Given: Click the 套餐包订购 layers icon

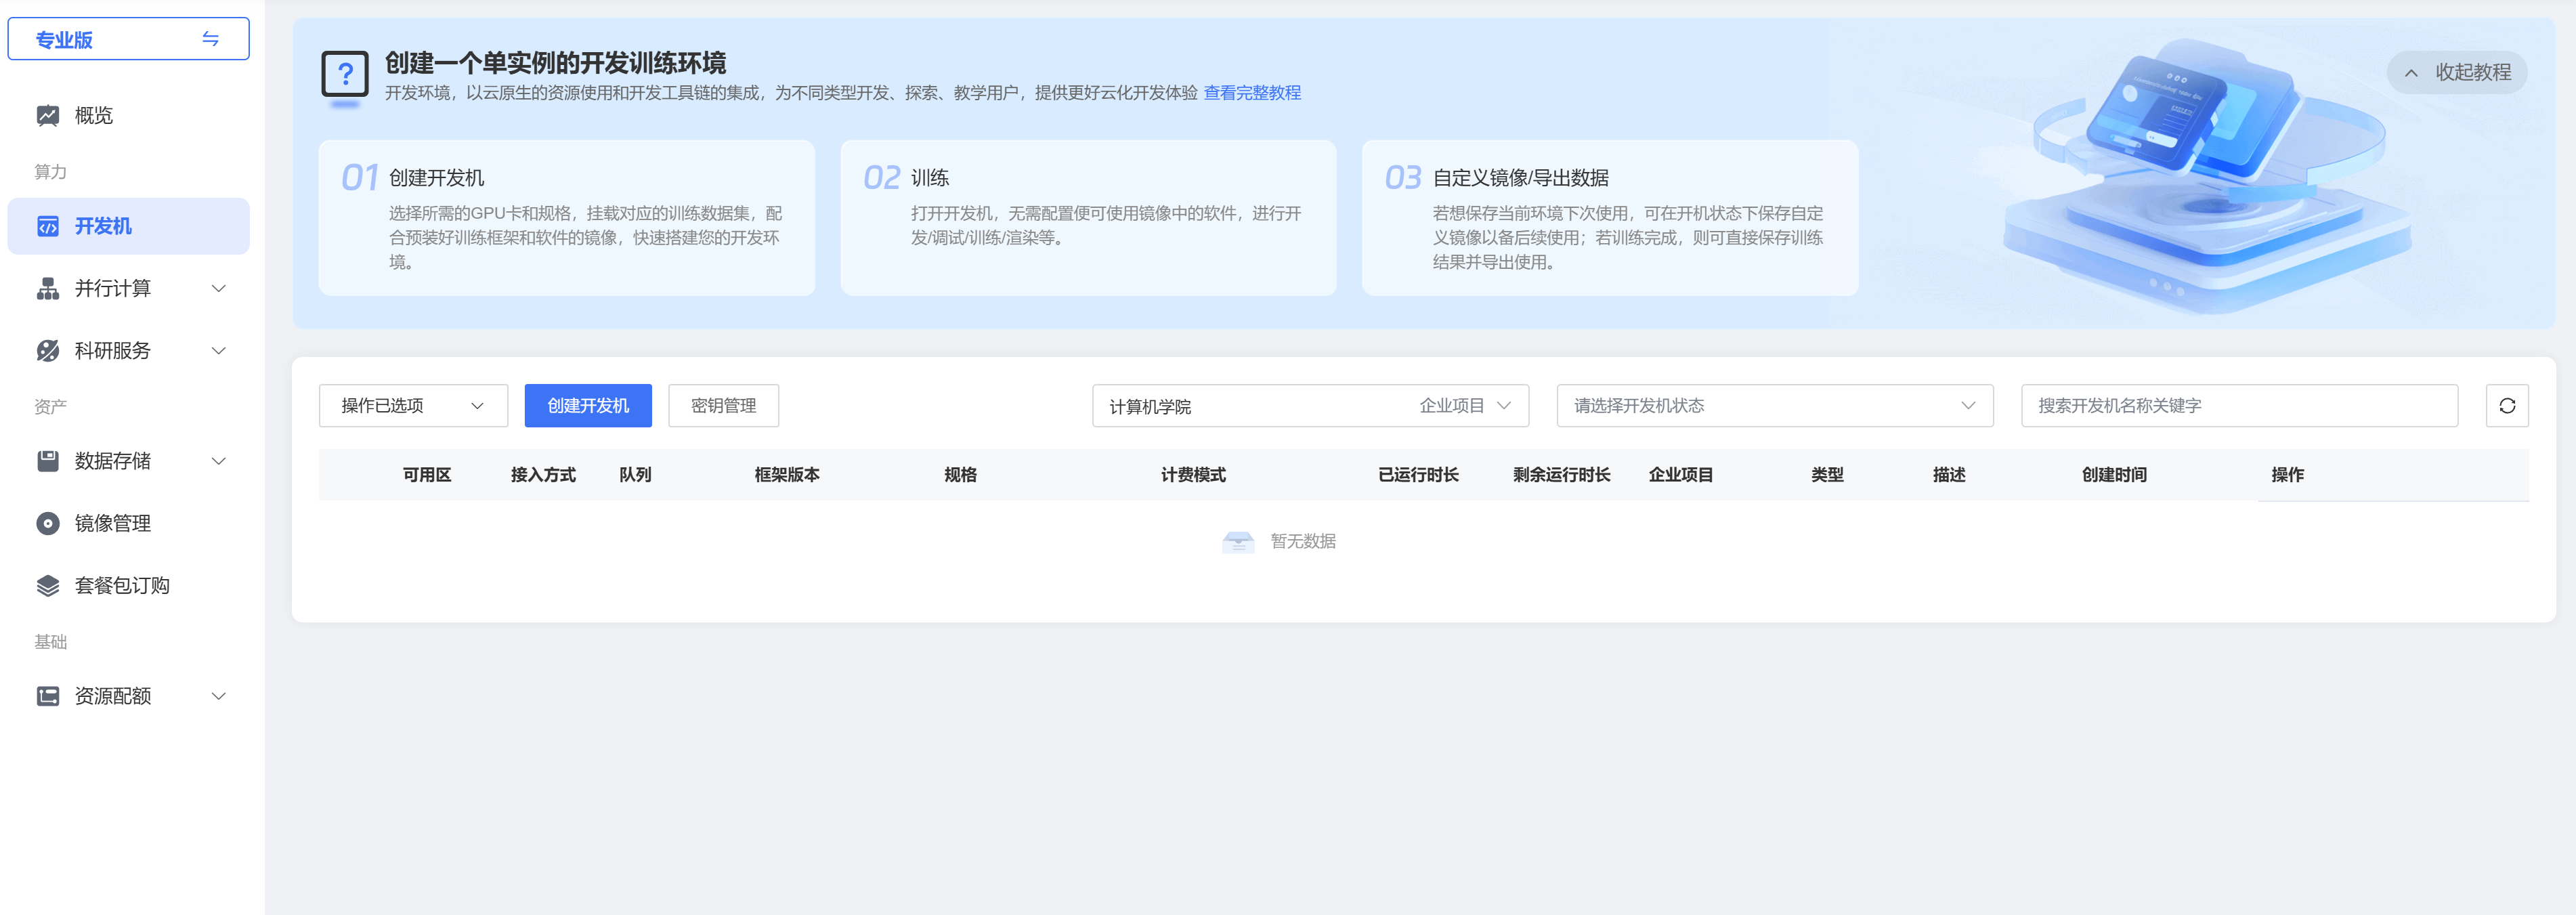Looking at the screenshot, I should tap(48, 585).
